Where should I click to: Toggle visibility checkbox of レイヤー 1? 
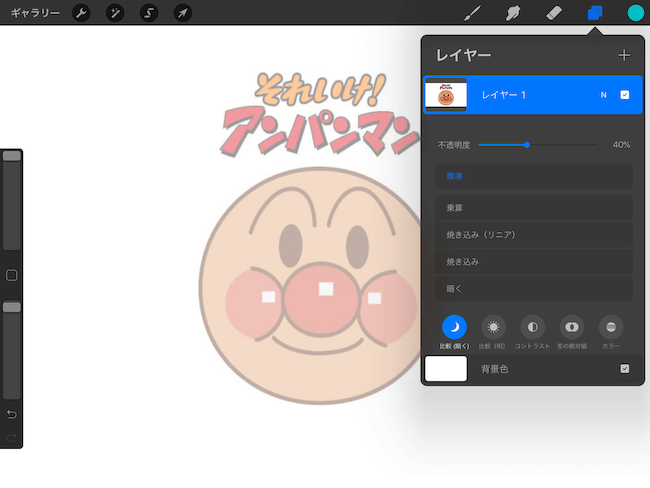coord(625,95)
